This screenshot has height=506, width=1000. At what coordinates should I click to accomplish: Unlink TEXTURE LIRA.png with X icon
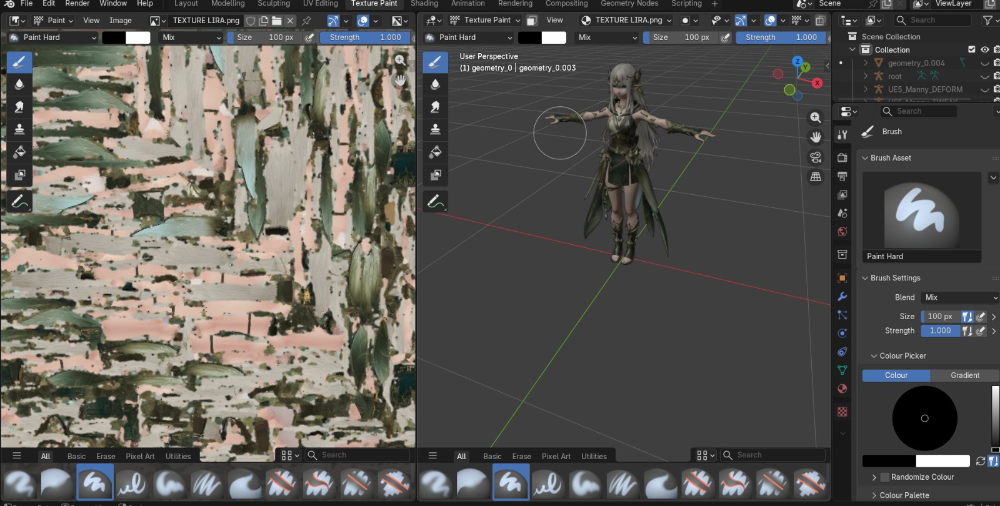(x=290, y=21)
